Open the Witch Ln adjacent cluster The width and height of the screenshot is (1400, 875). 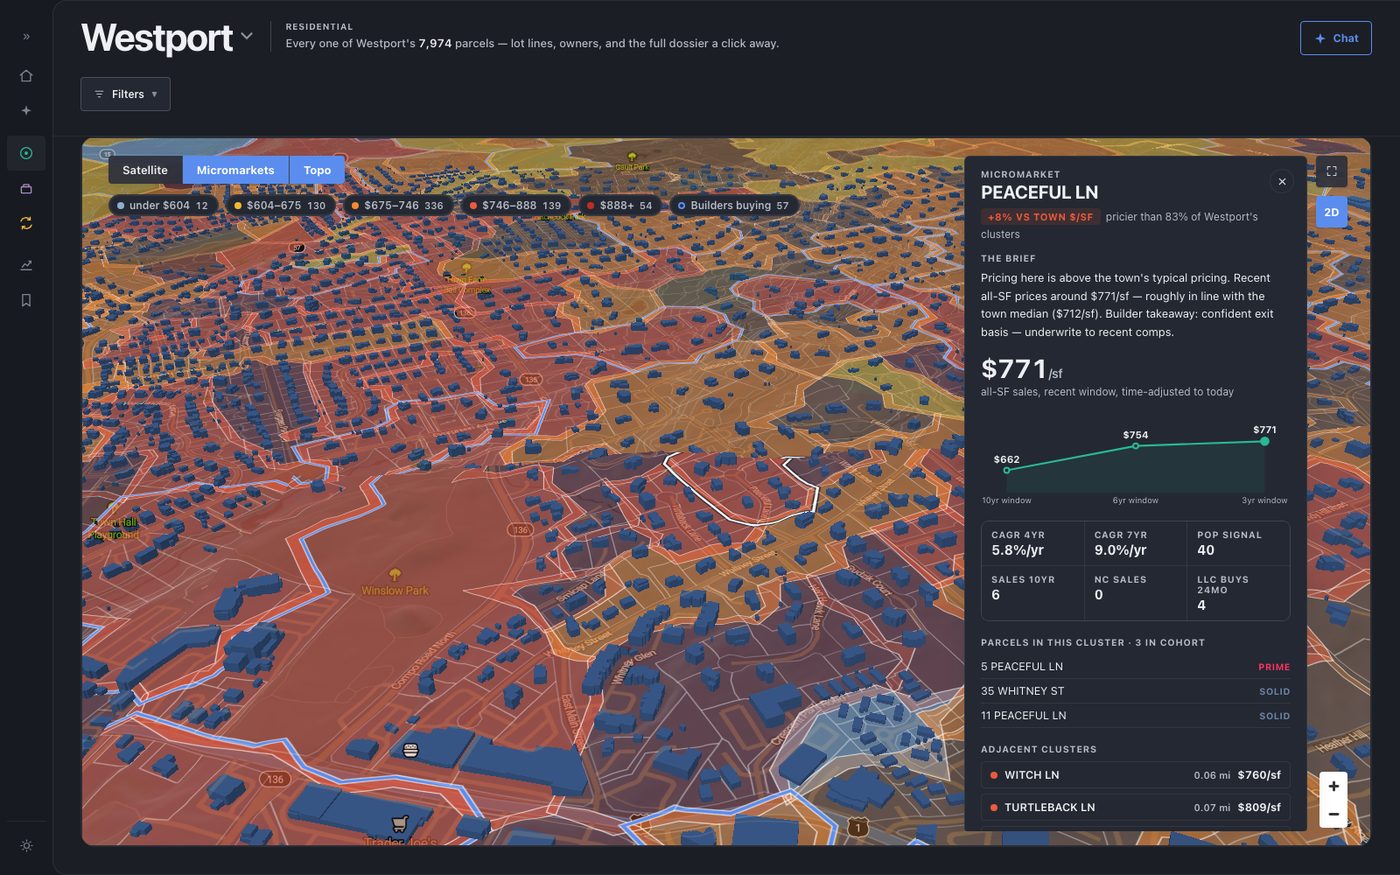click(1135, 775)
